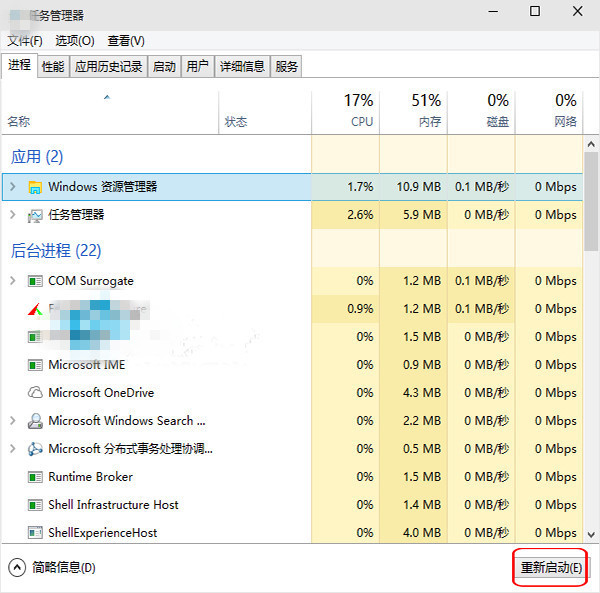The width and height of the screenshot is (600, 593).
Task: Switch to the 应用历史记录 tab
Action: click(108, 67)
